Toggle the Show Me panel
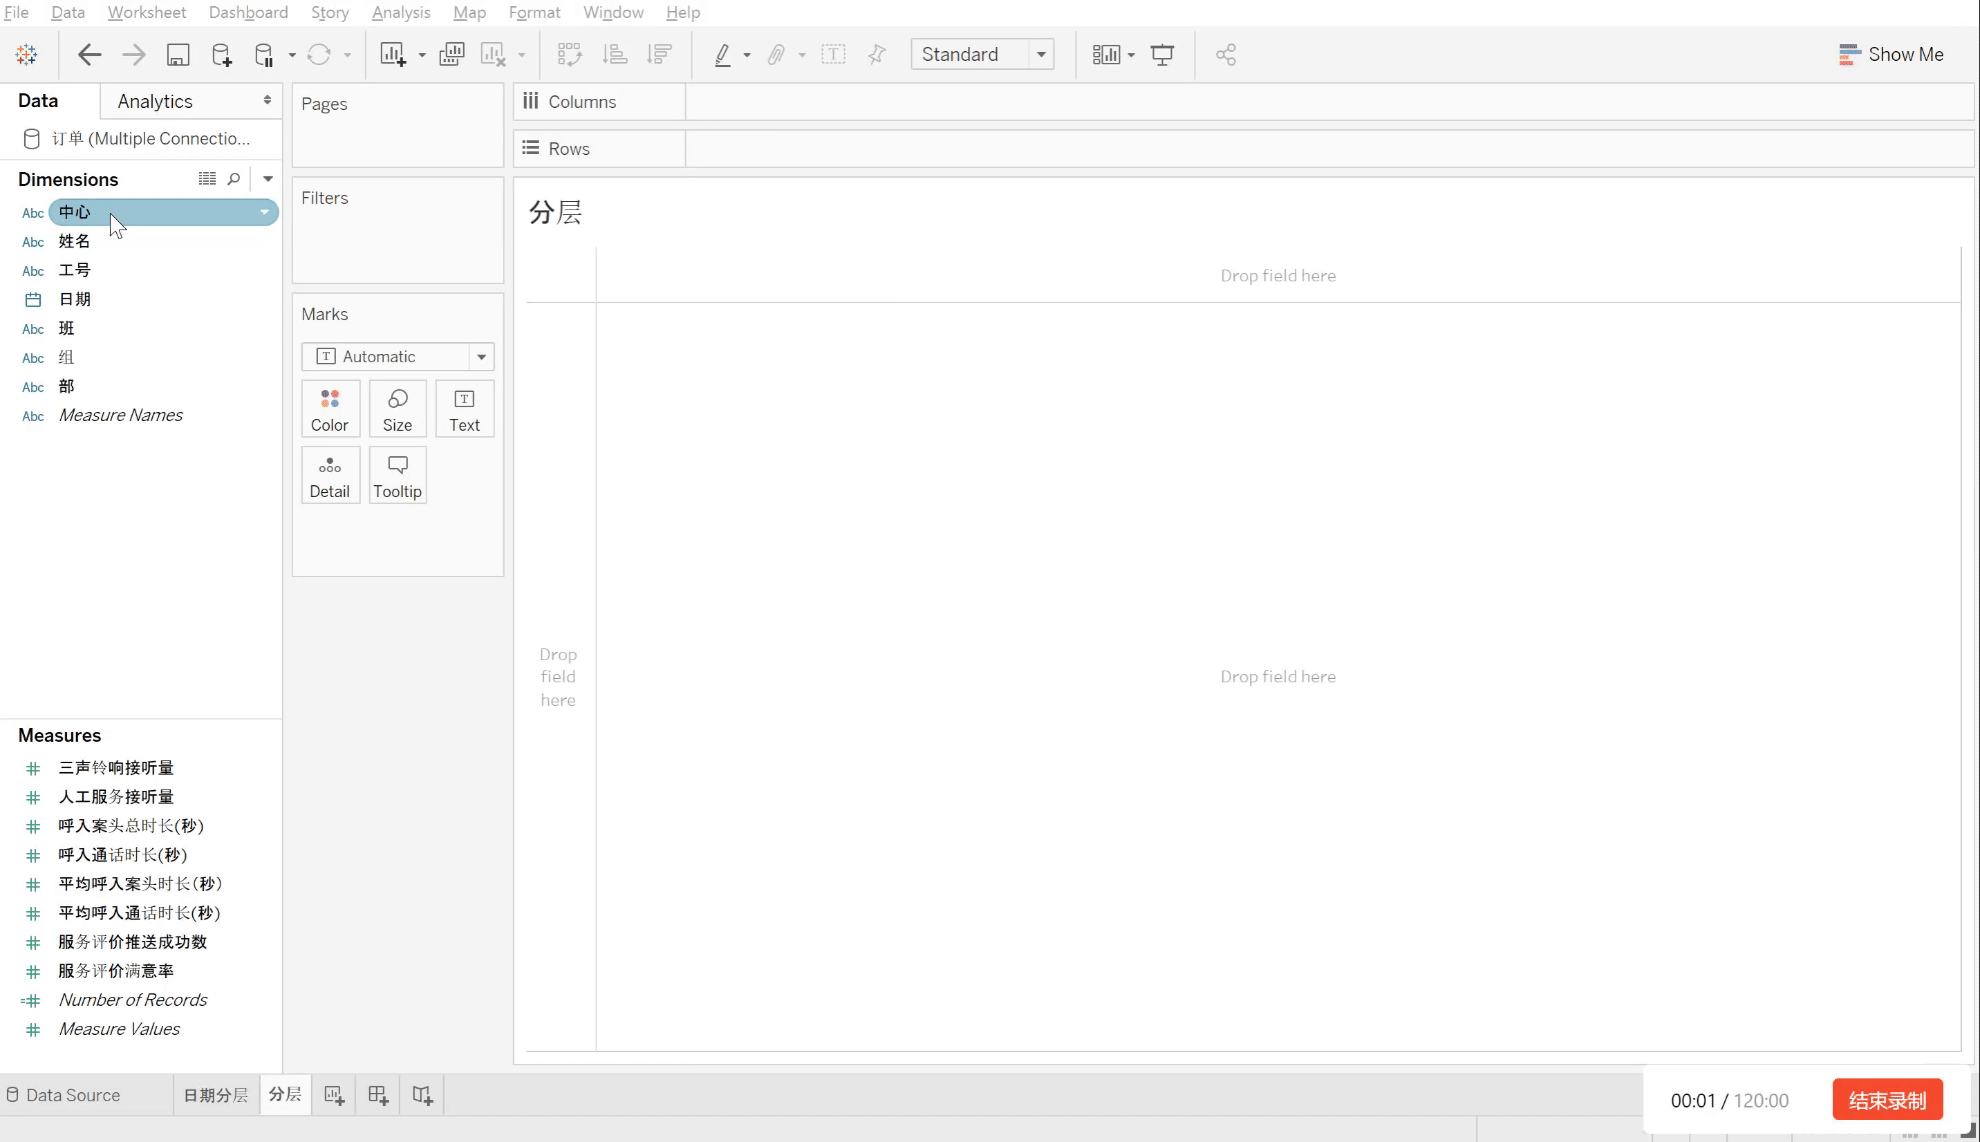1980x1142 pixels. tap(1891, 55)
